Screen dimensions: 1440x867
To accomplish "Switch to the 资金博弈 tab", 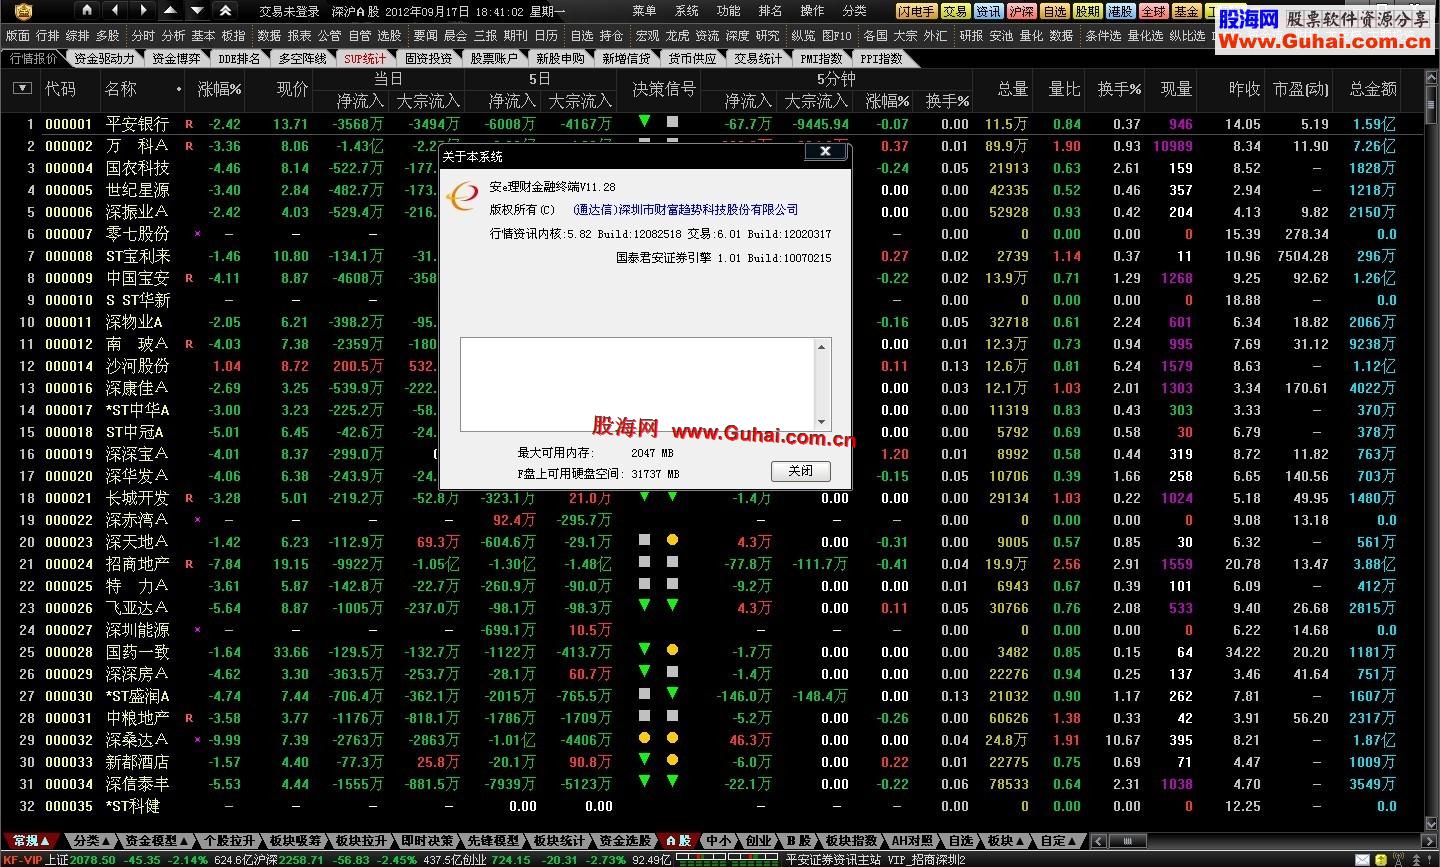I will coord(176,58).
